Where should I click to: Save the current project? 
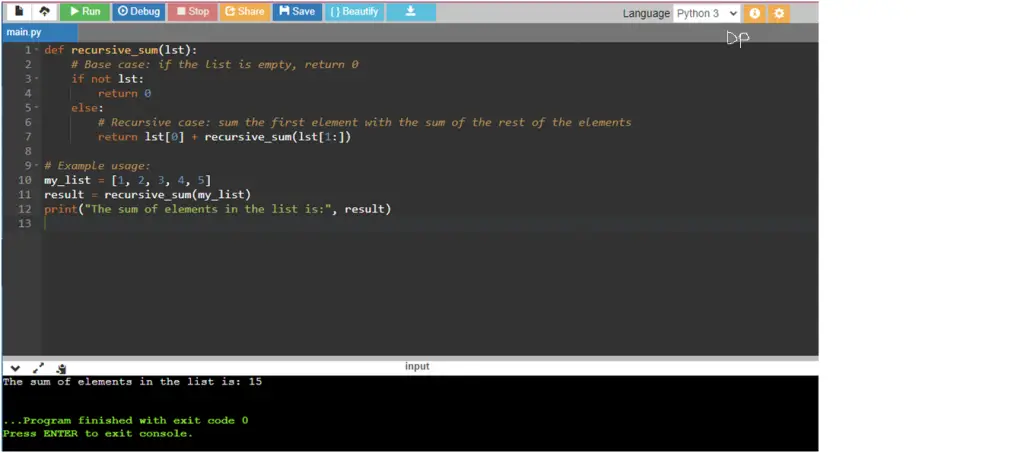tap(297, 12)
